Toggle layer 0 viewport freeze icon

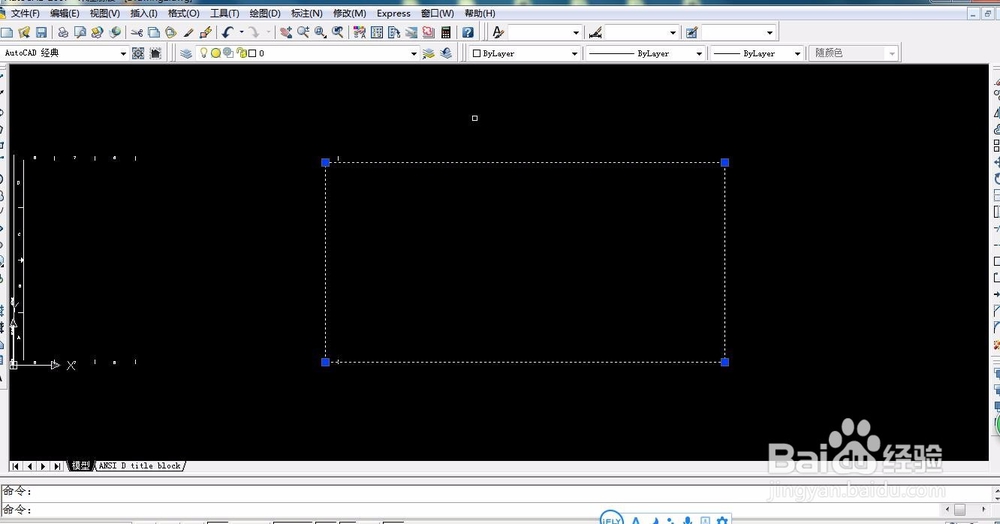[x=228, y=54]
